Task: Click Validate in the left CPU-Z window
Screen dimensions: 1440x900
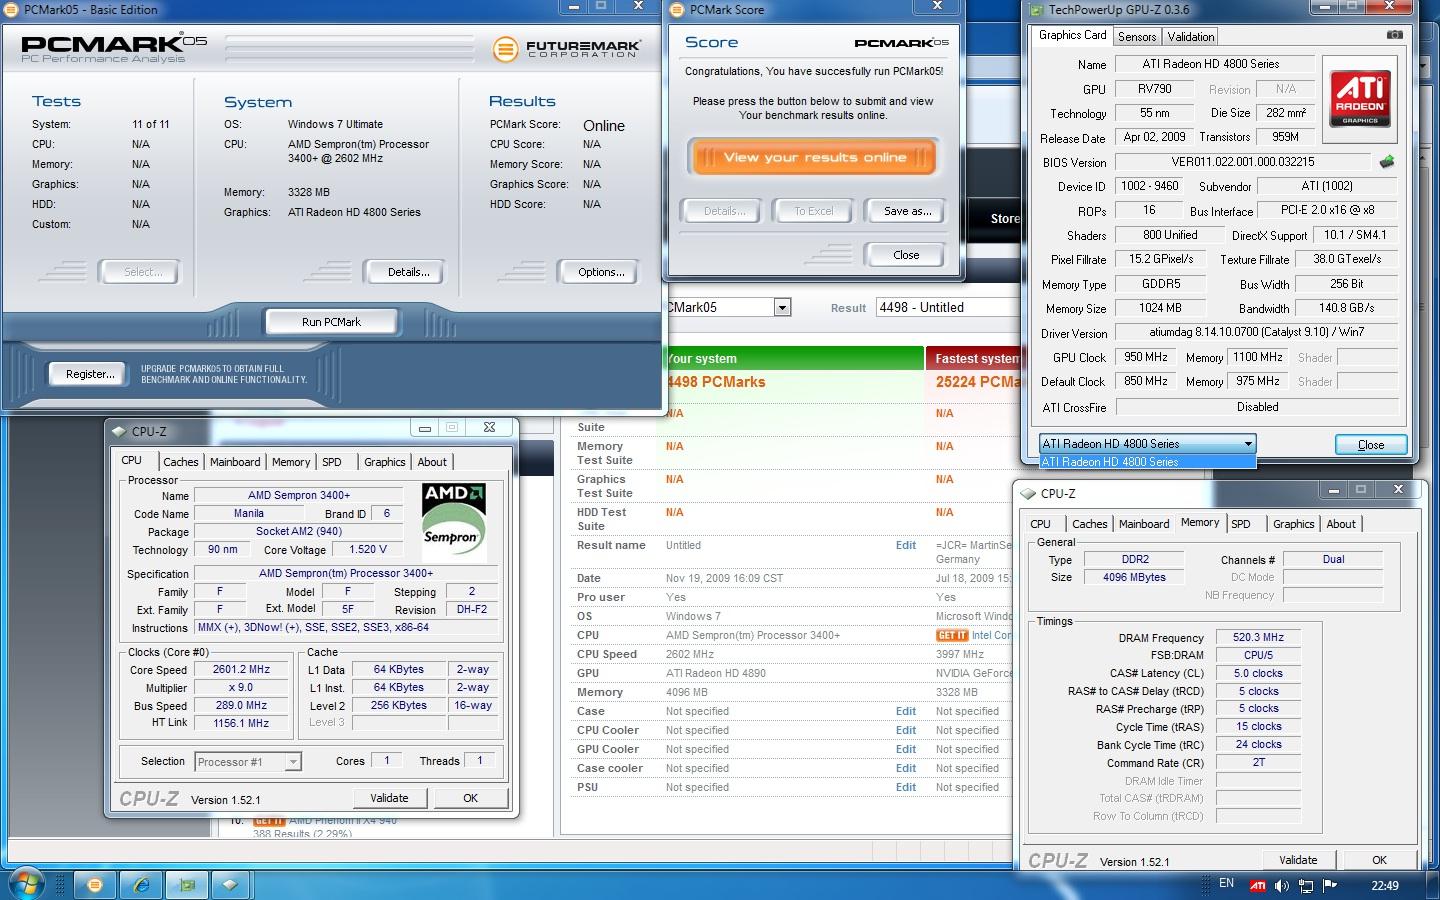Action: pyautogui.click(x=389, y=798)
